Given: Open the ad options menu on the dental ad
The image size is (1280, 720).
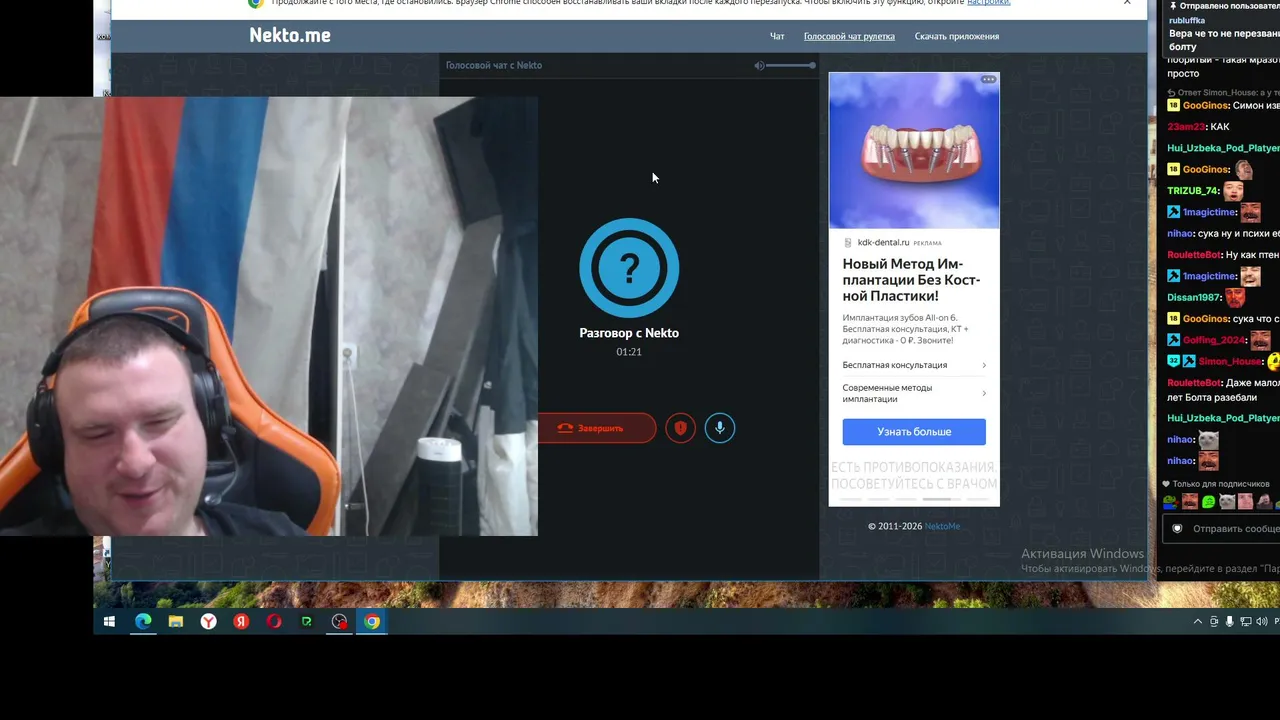Looking at the screenshot, I should point(988,80).
